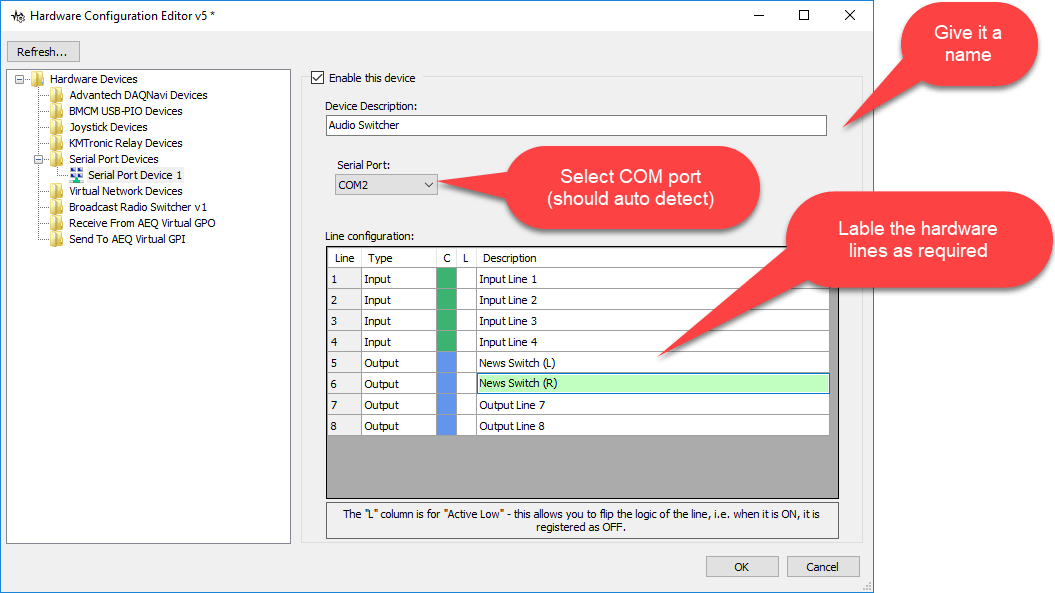Click the Serial Port Device 1 icon
1055x593 pixels.
click(77, 175)
